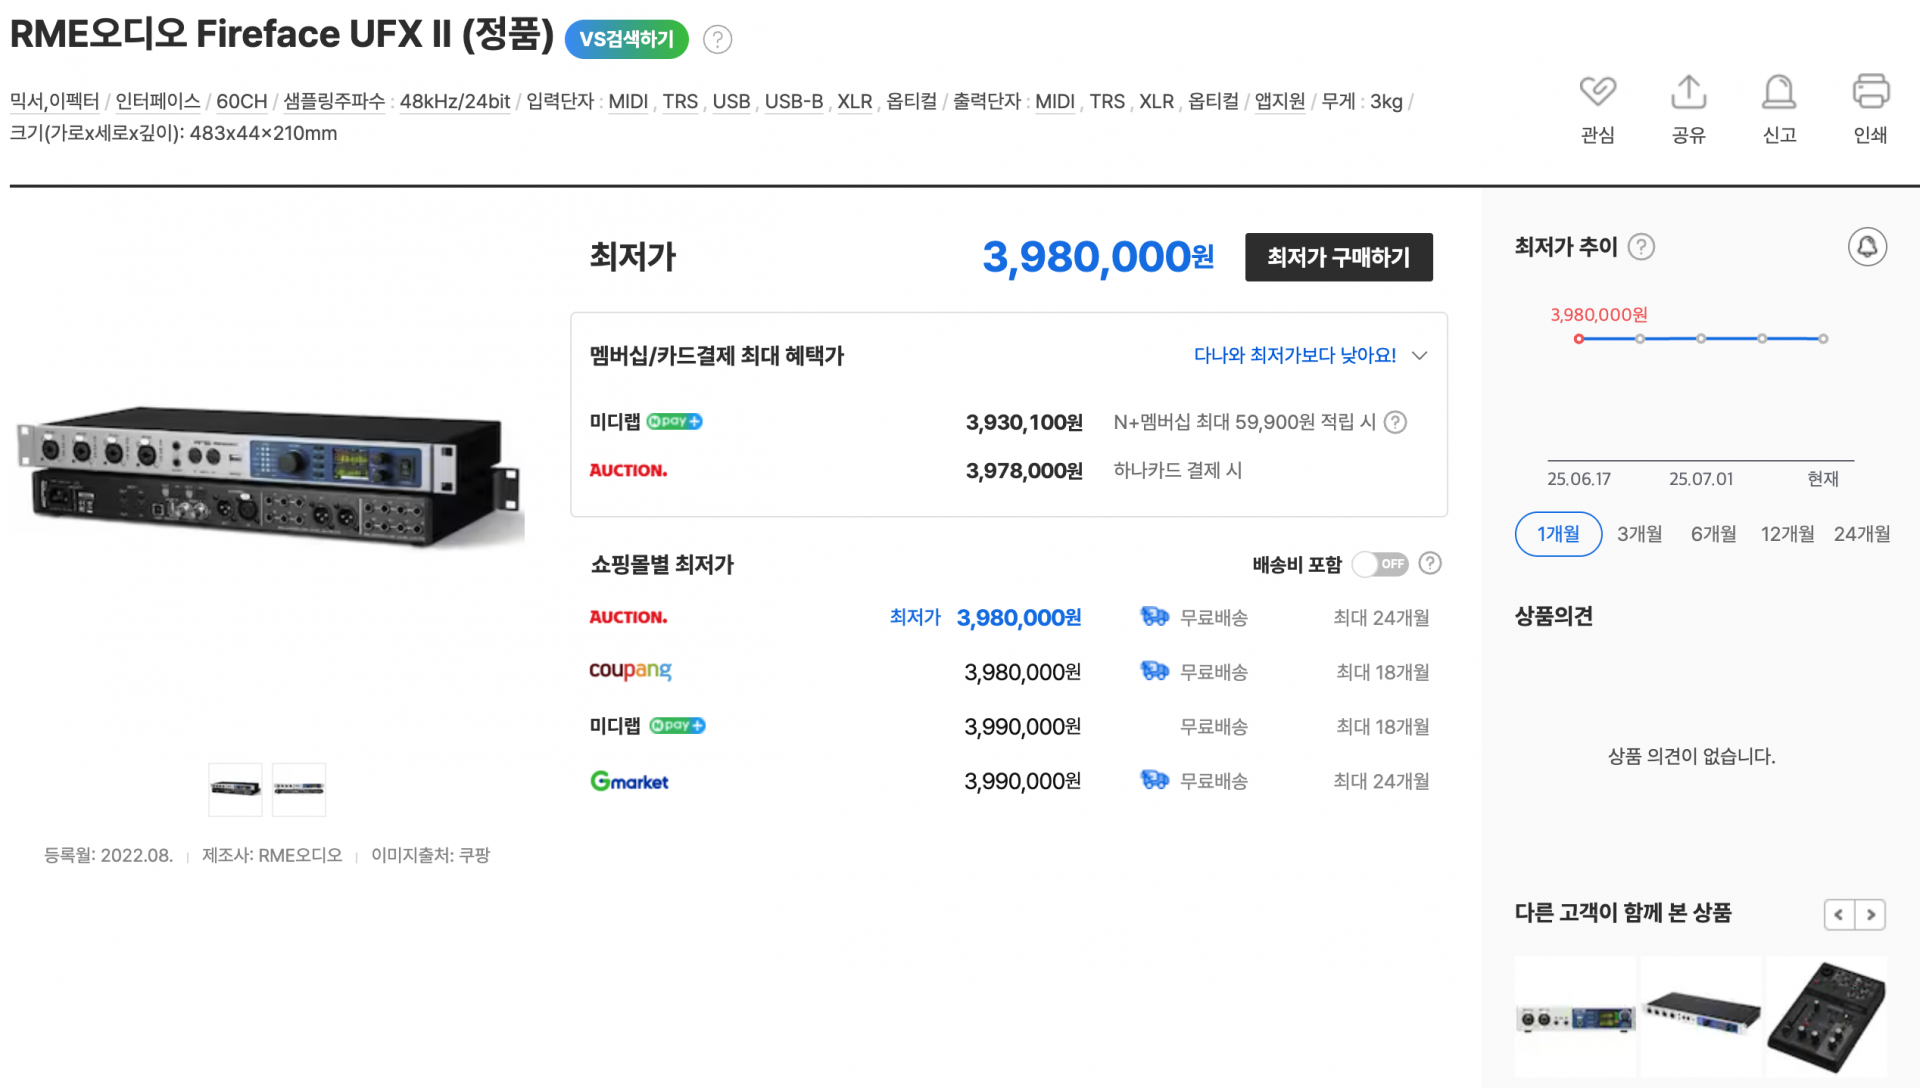Show next related products arrow
Screen dimensions: 1920x1088
[1870, 914]
